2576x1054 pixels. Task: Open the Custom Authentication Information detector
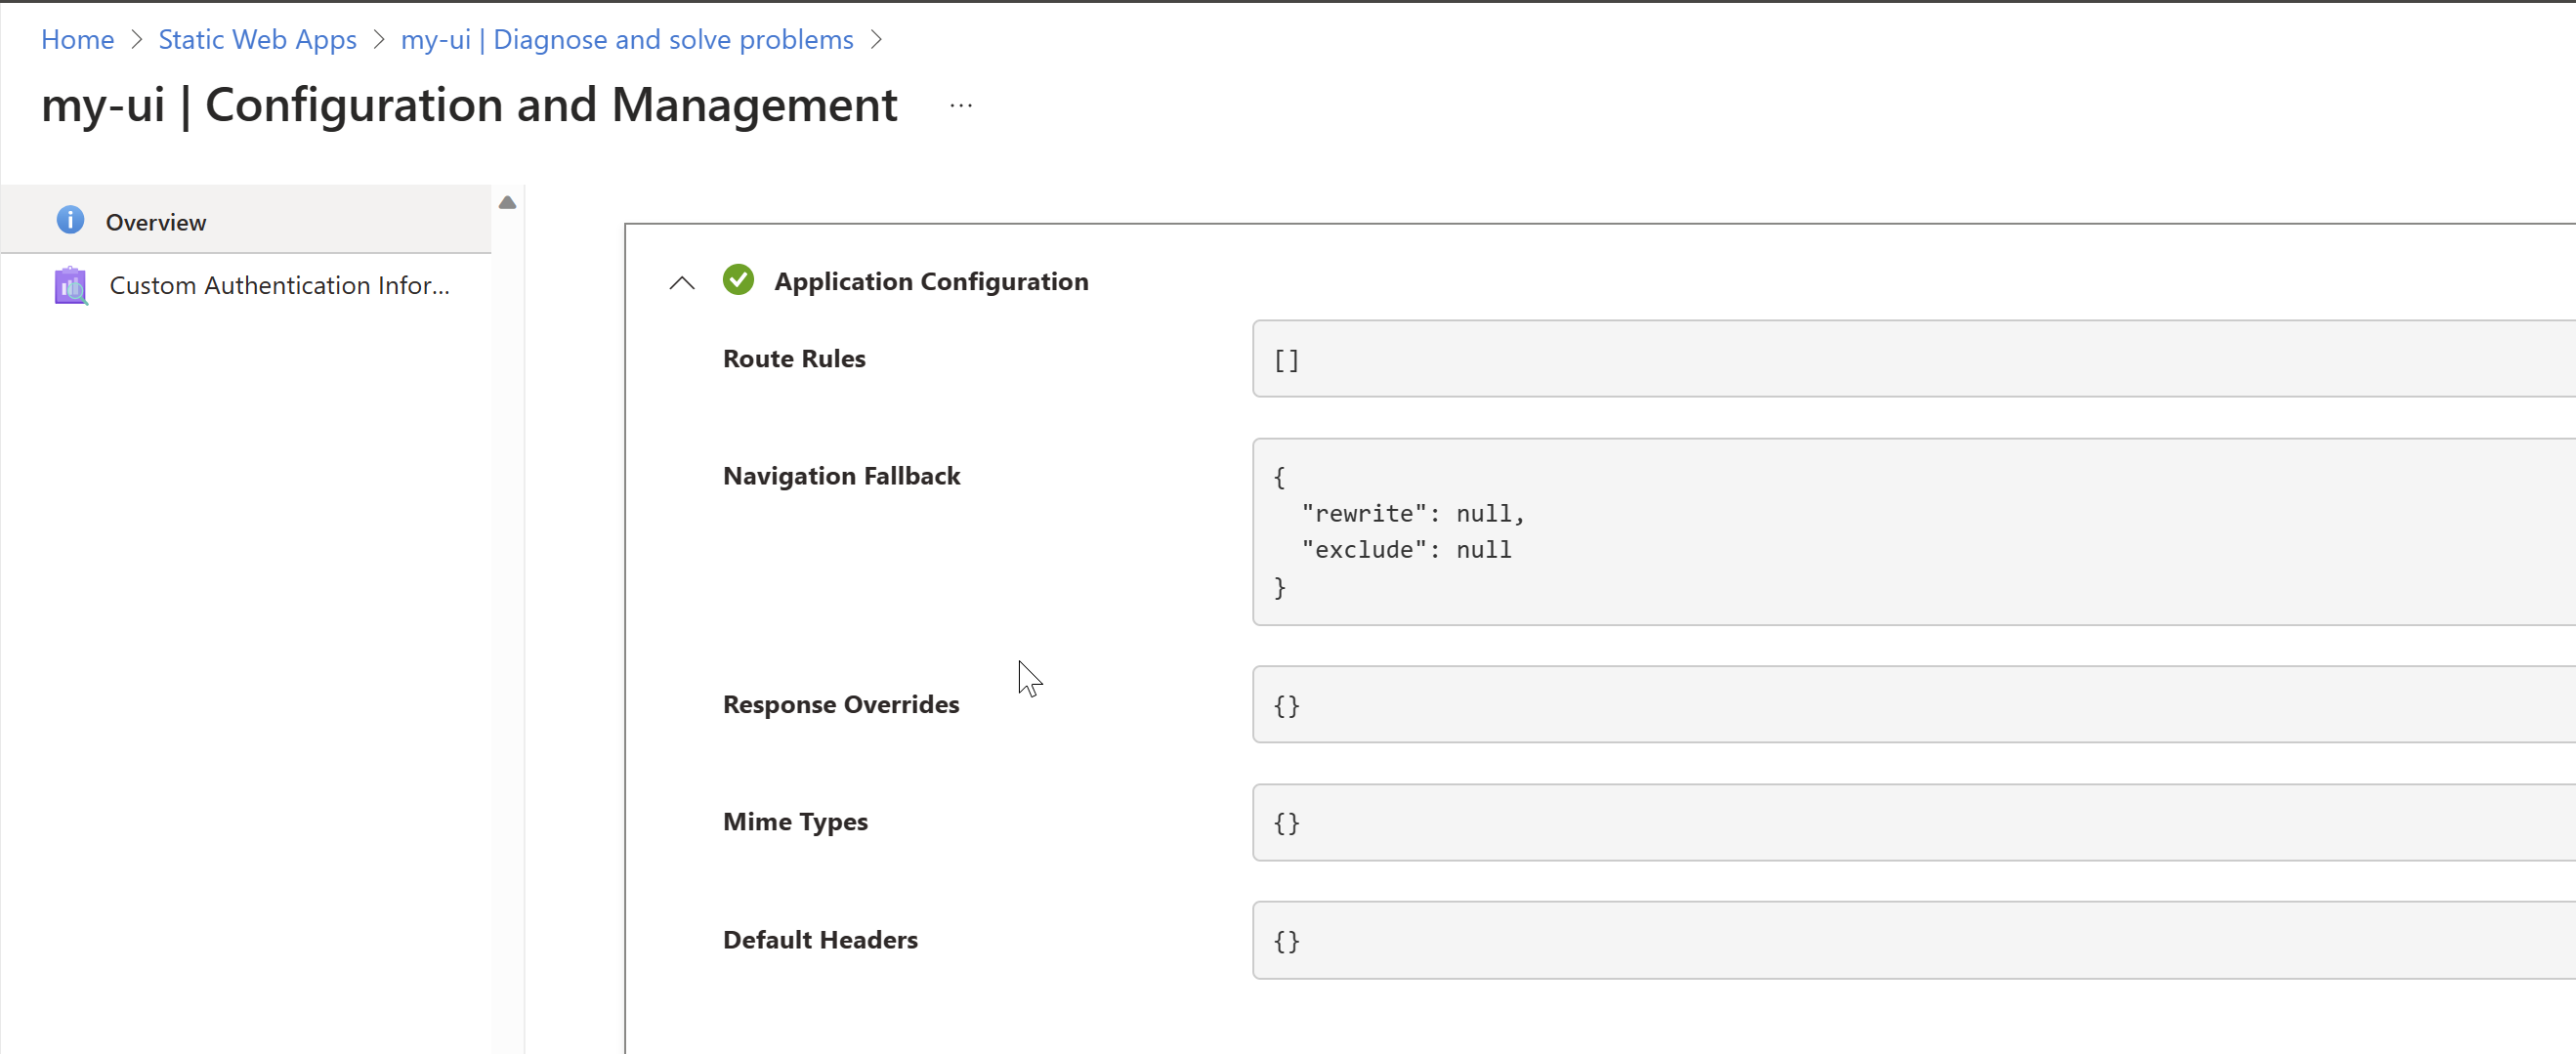pos(278,285)
